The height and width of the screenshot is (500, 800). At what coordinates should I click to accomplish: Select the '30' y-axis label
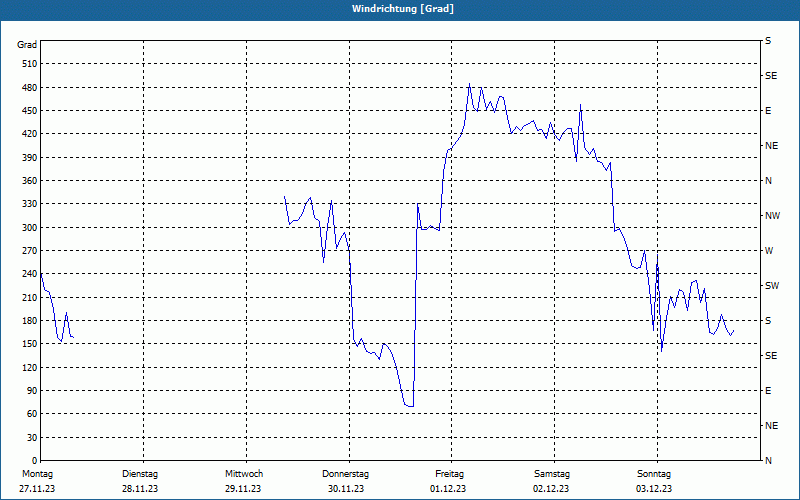pos(32,437)
